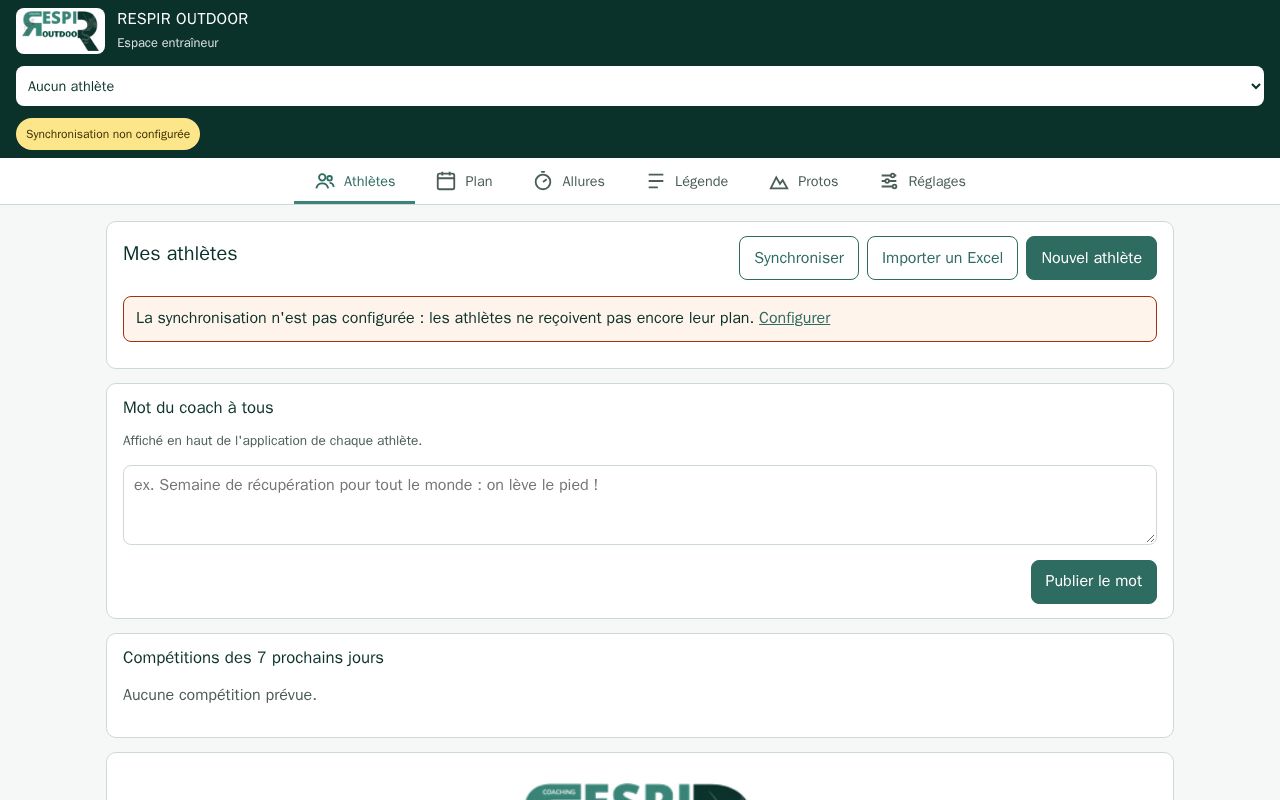Click the Allures stopwatch icon
Screen dimensions: 1280x800
tap(543, 181)
